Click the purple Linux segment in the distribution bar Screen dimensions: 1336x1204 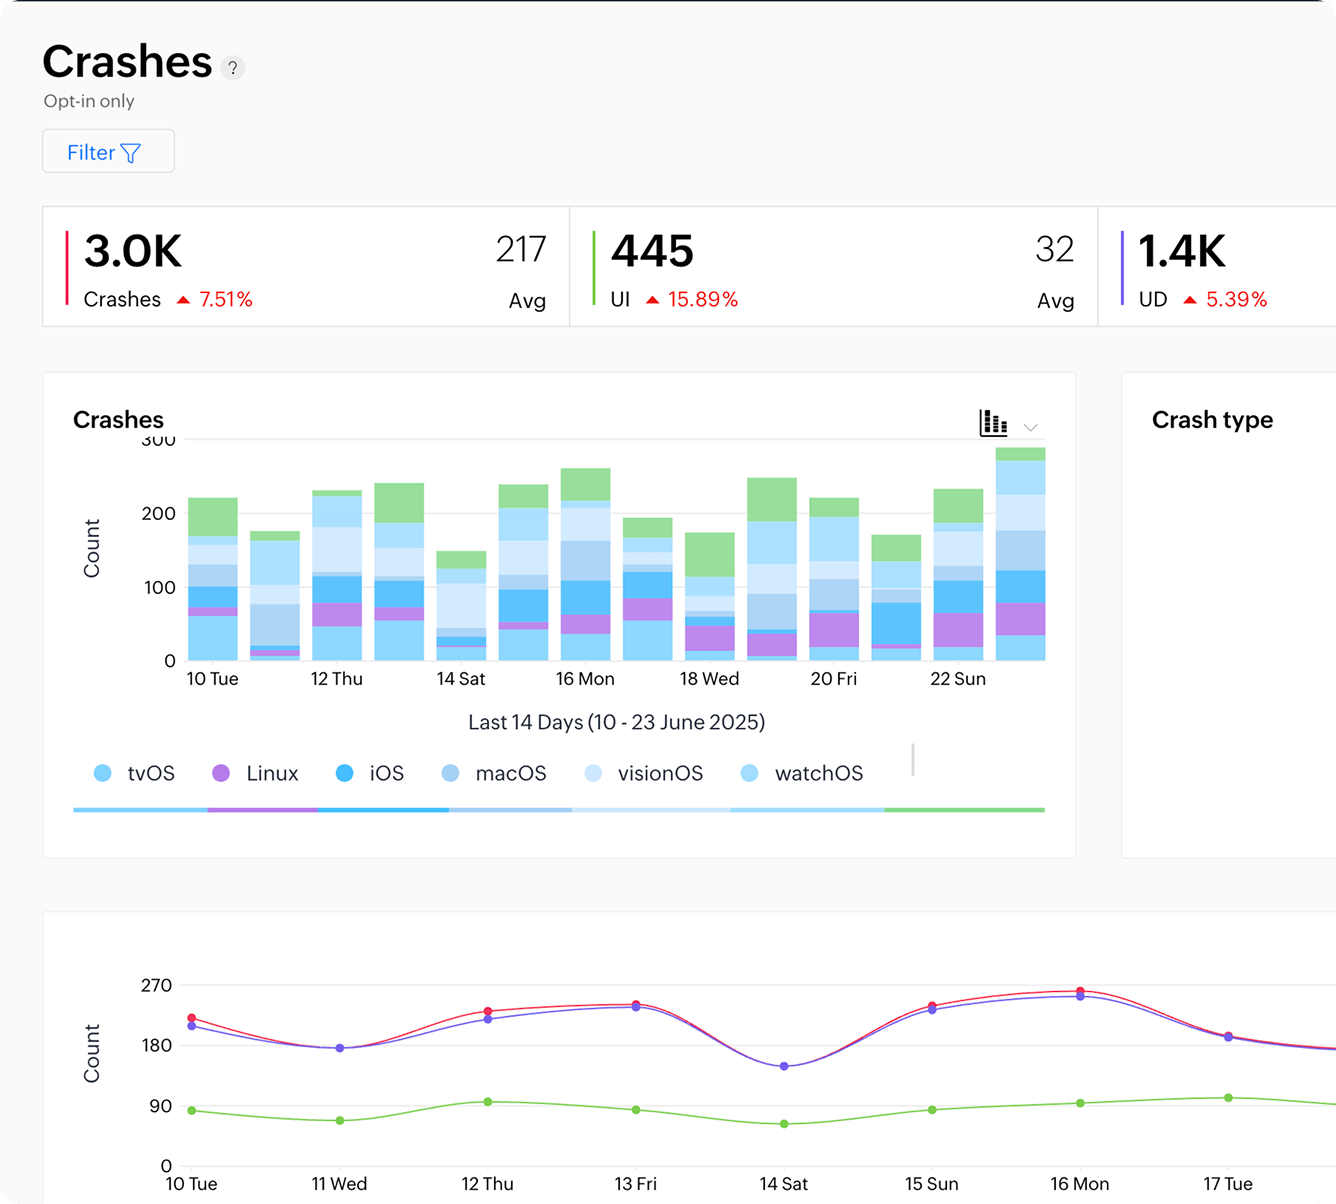point(263,810)
